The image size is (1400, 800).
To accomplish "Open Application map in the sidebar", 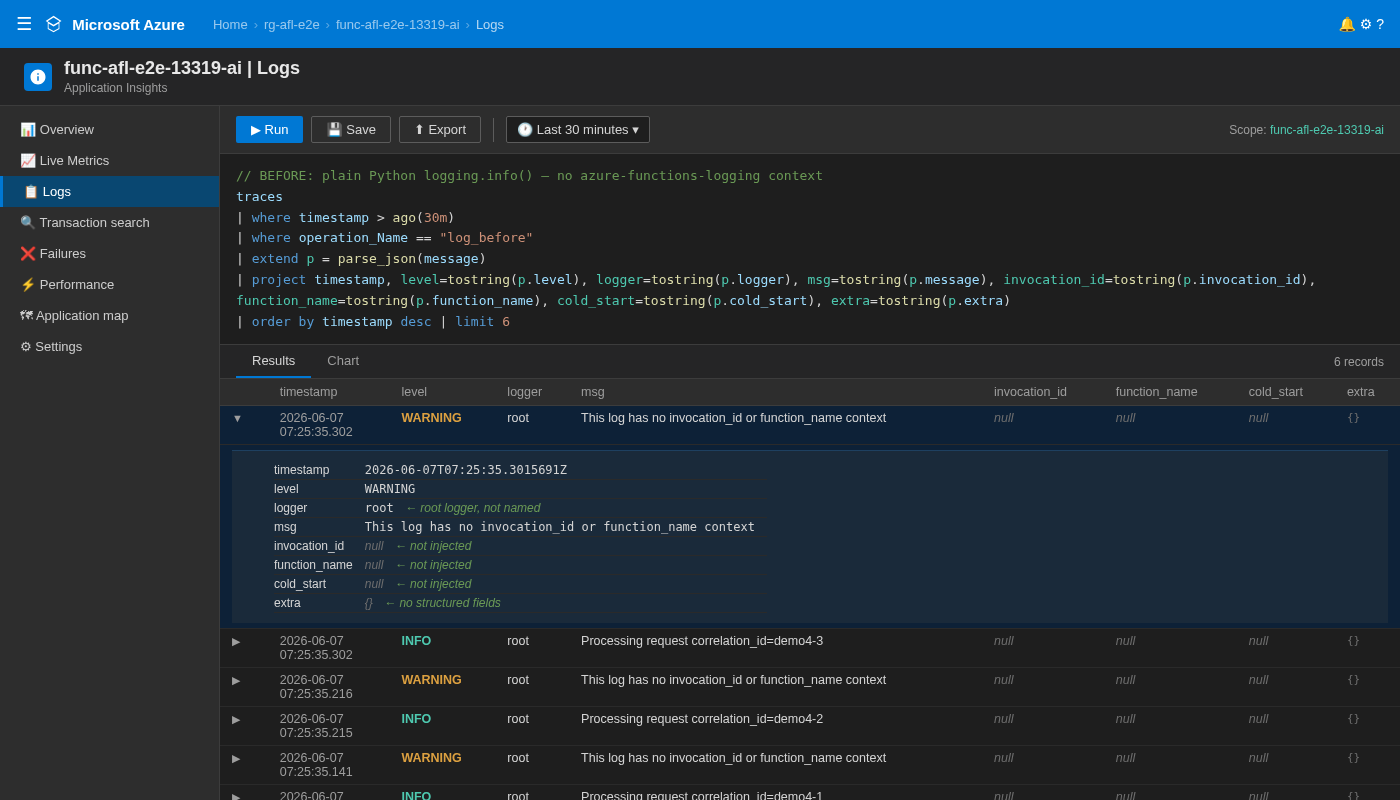I will (x=110, y=315).
